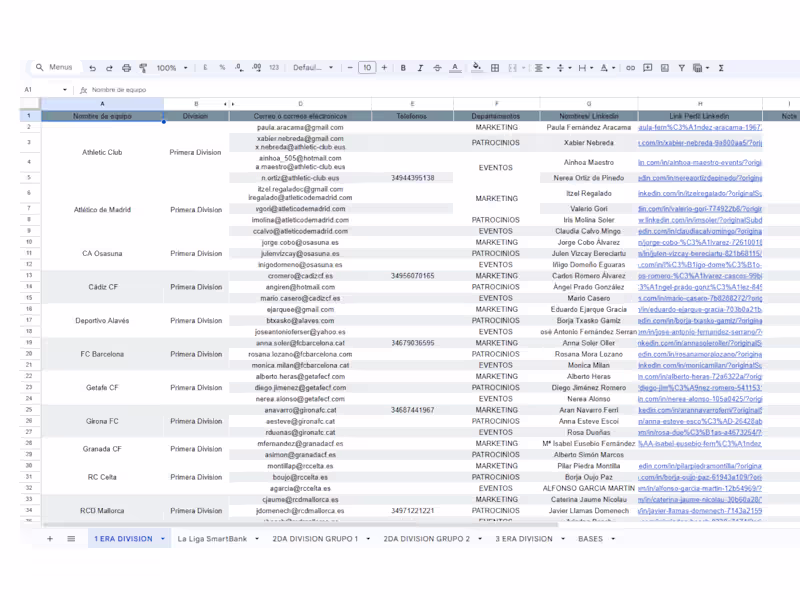Select phone cell 34944395138
Image resolution: width=800 pixels, height=600 pixels.
coord(412,178)
